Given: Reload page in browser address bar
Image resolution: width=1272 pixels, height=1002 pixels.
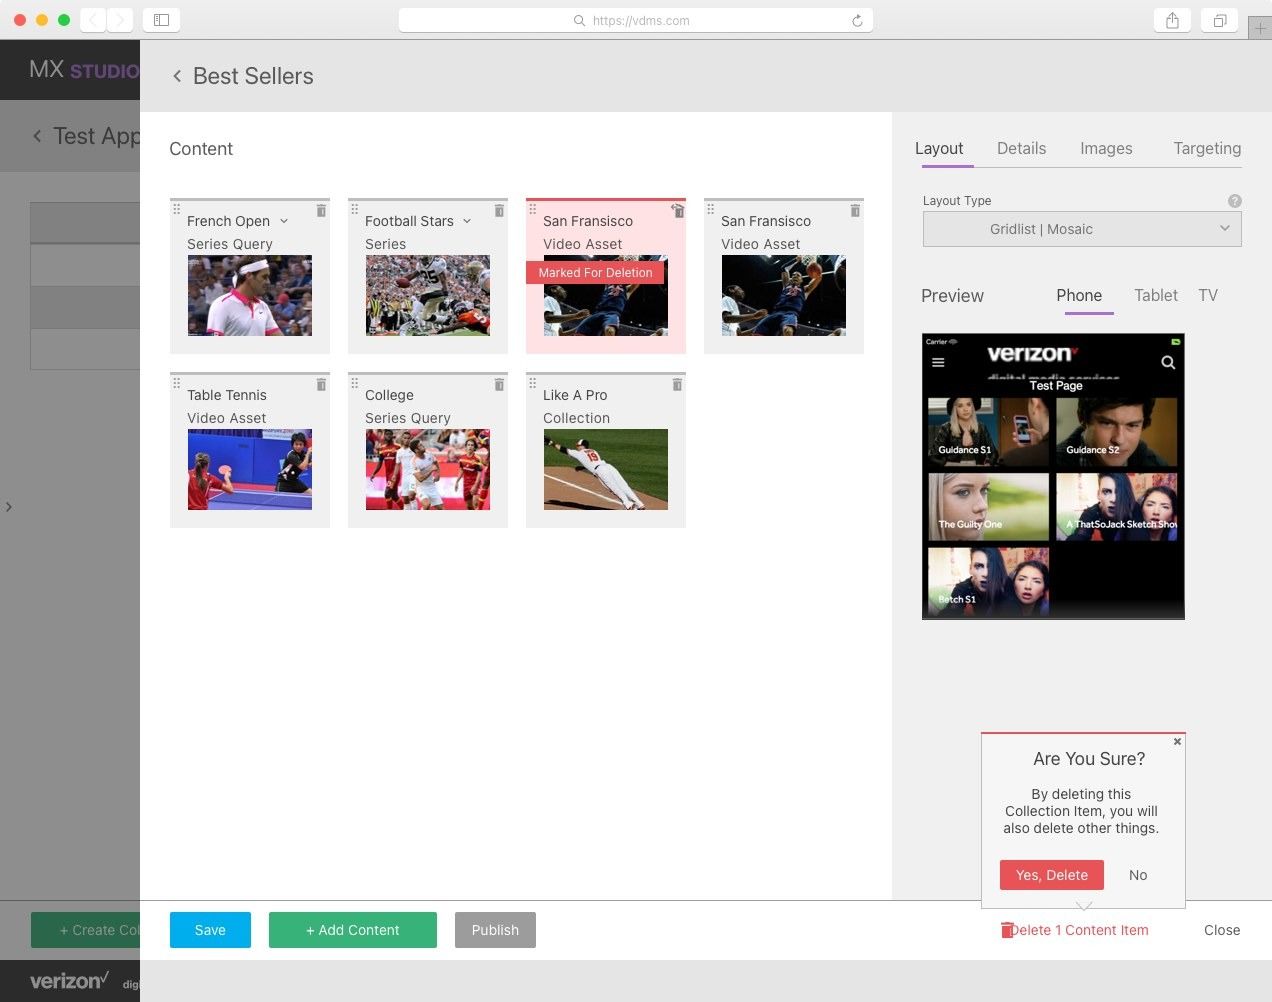Looking at the screenshot, I should pyautogui.click(x=857, y=20).
